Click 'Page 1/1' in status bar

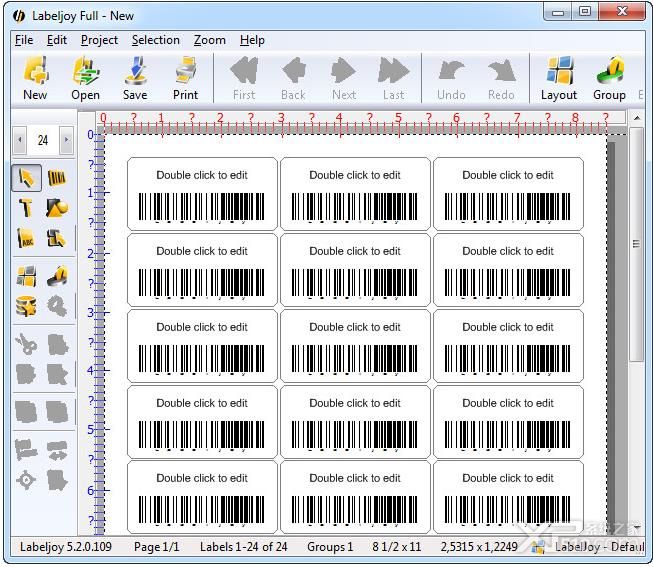pyautogui.click(x=157, y=547)
